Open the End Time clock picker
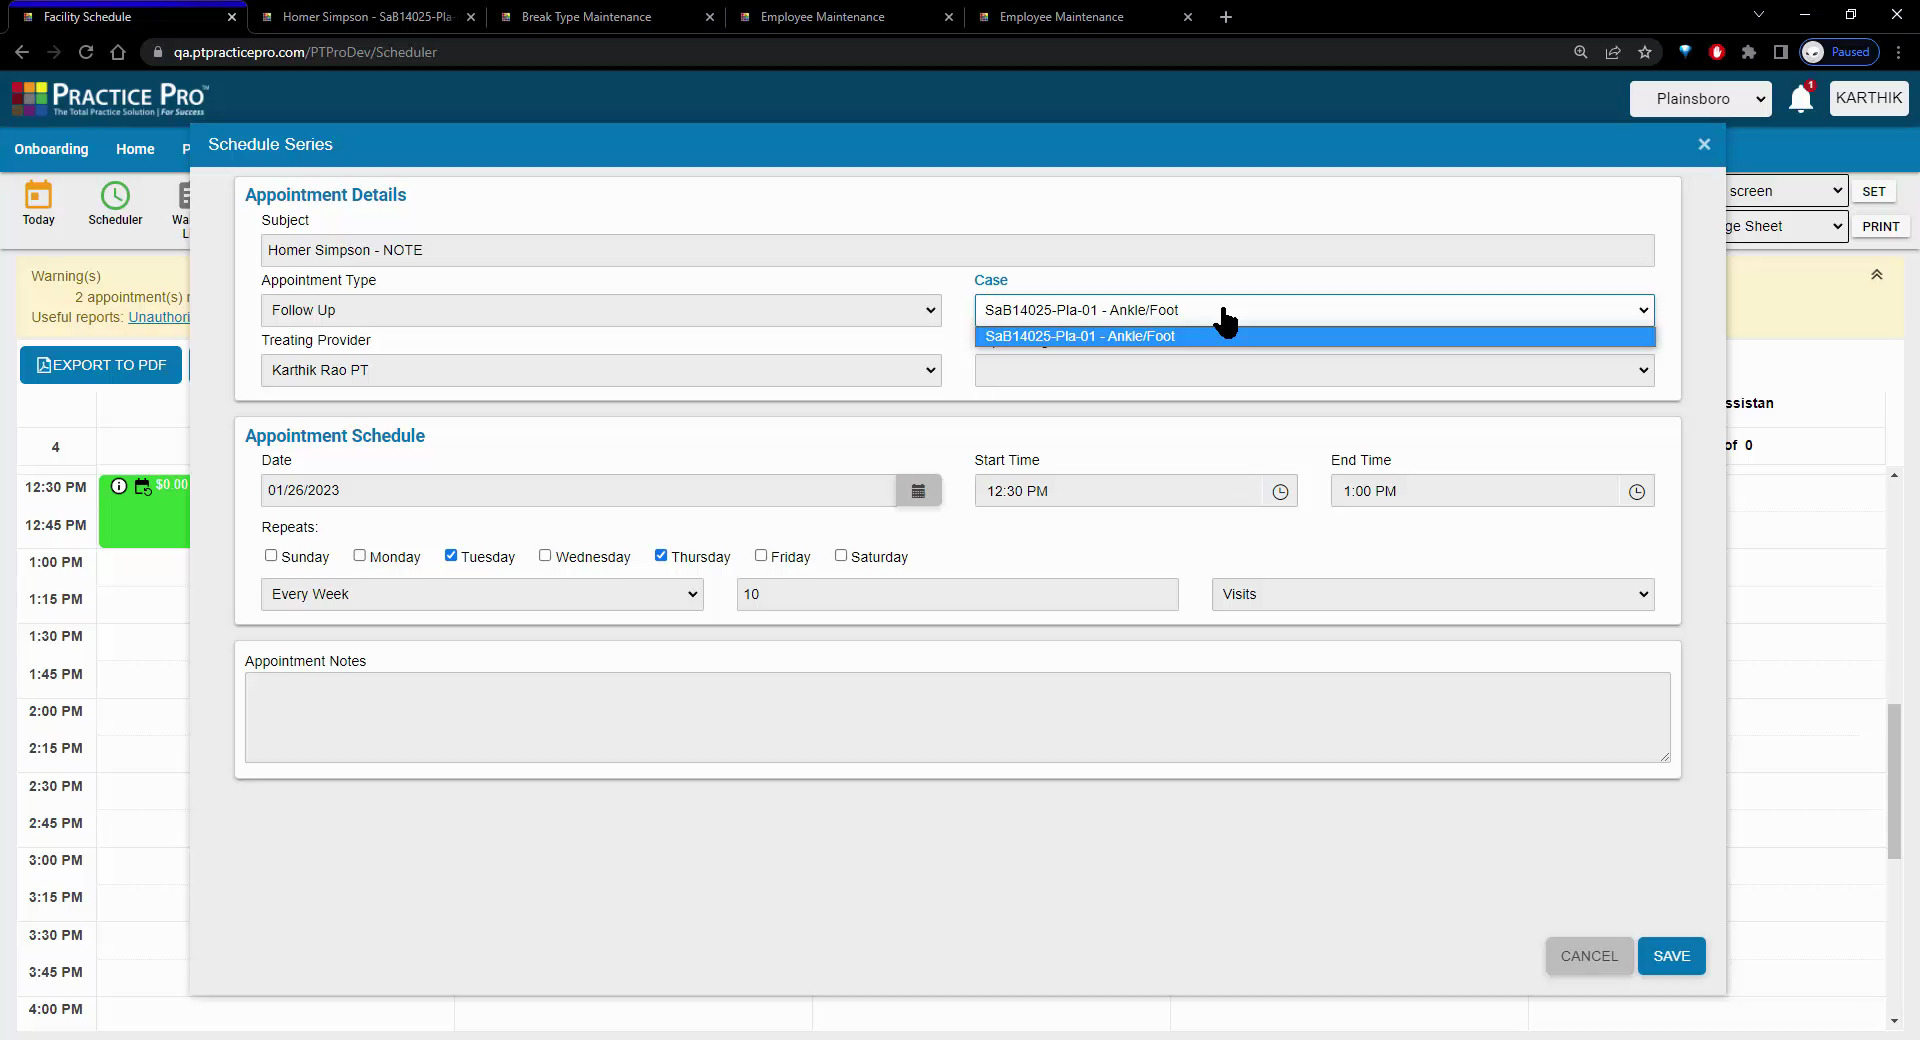The image size is (1920, 1040). coord(1637,491)
